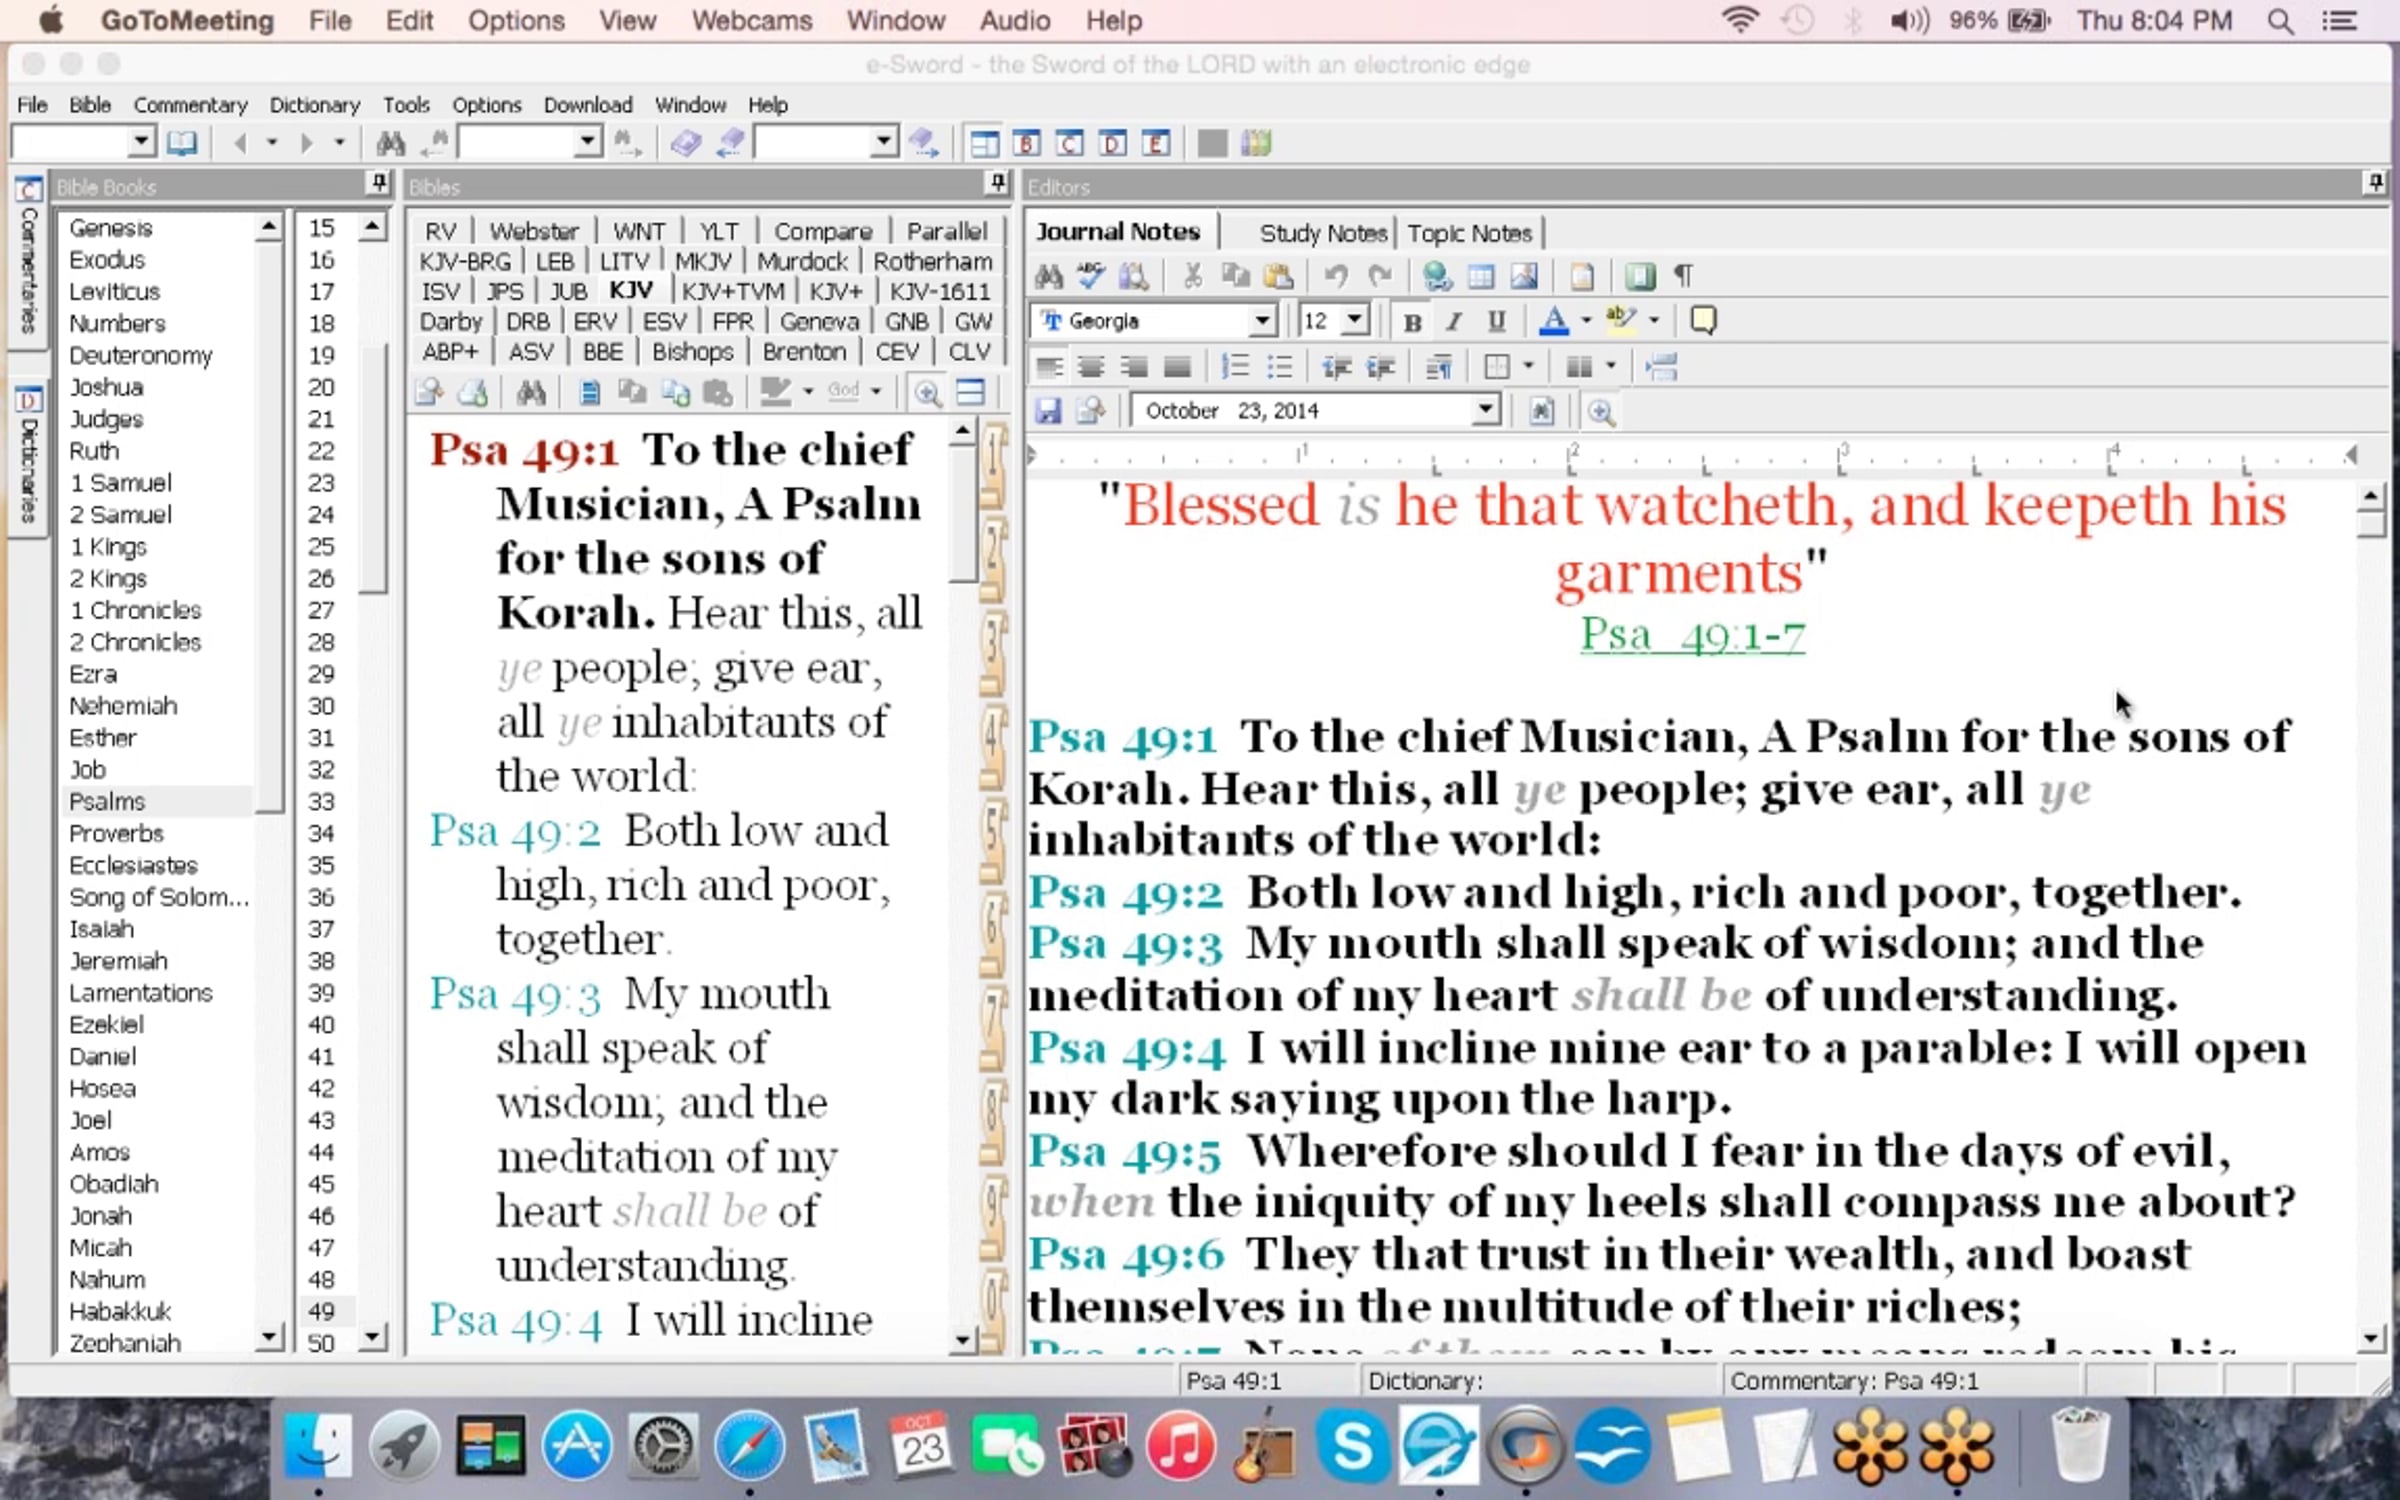Click the Bible search binoculars icon
2400x1500 pixels.
click(531, 392)
